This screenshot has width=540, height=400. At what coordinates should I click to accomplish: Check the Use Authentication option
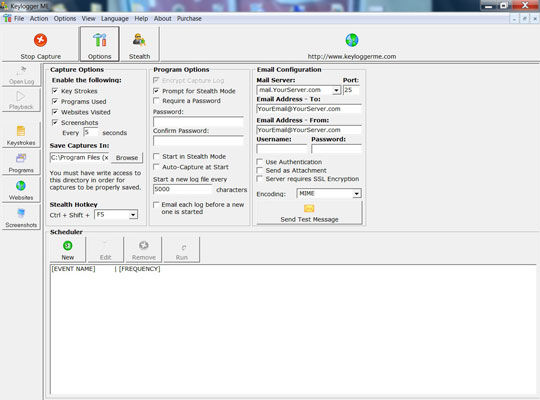pyautogui.click(x=260, y=162)
